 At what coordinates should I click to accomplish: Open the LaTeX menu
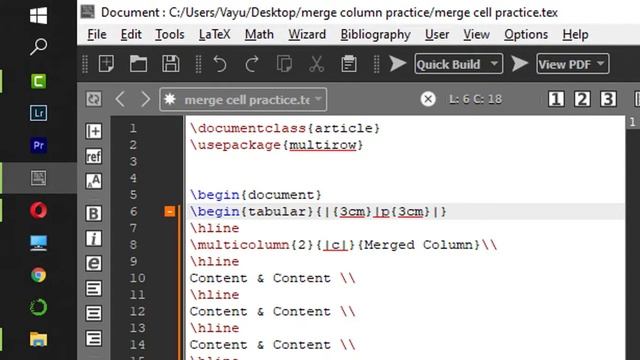(214, 34)
